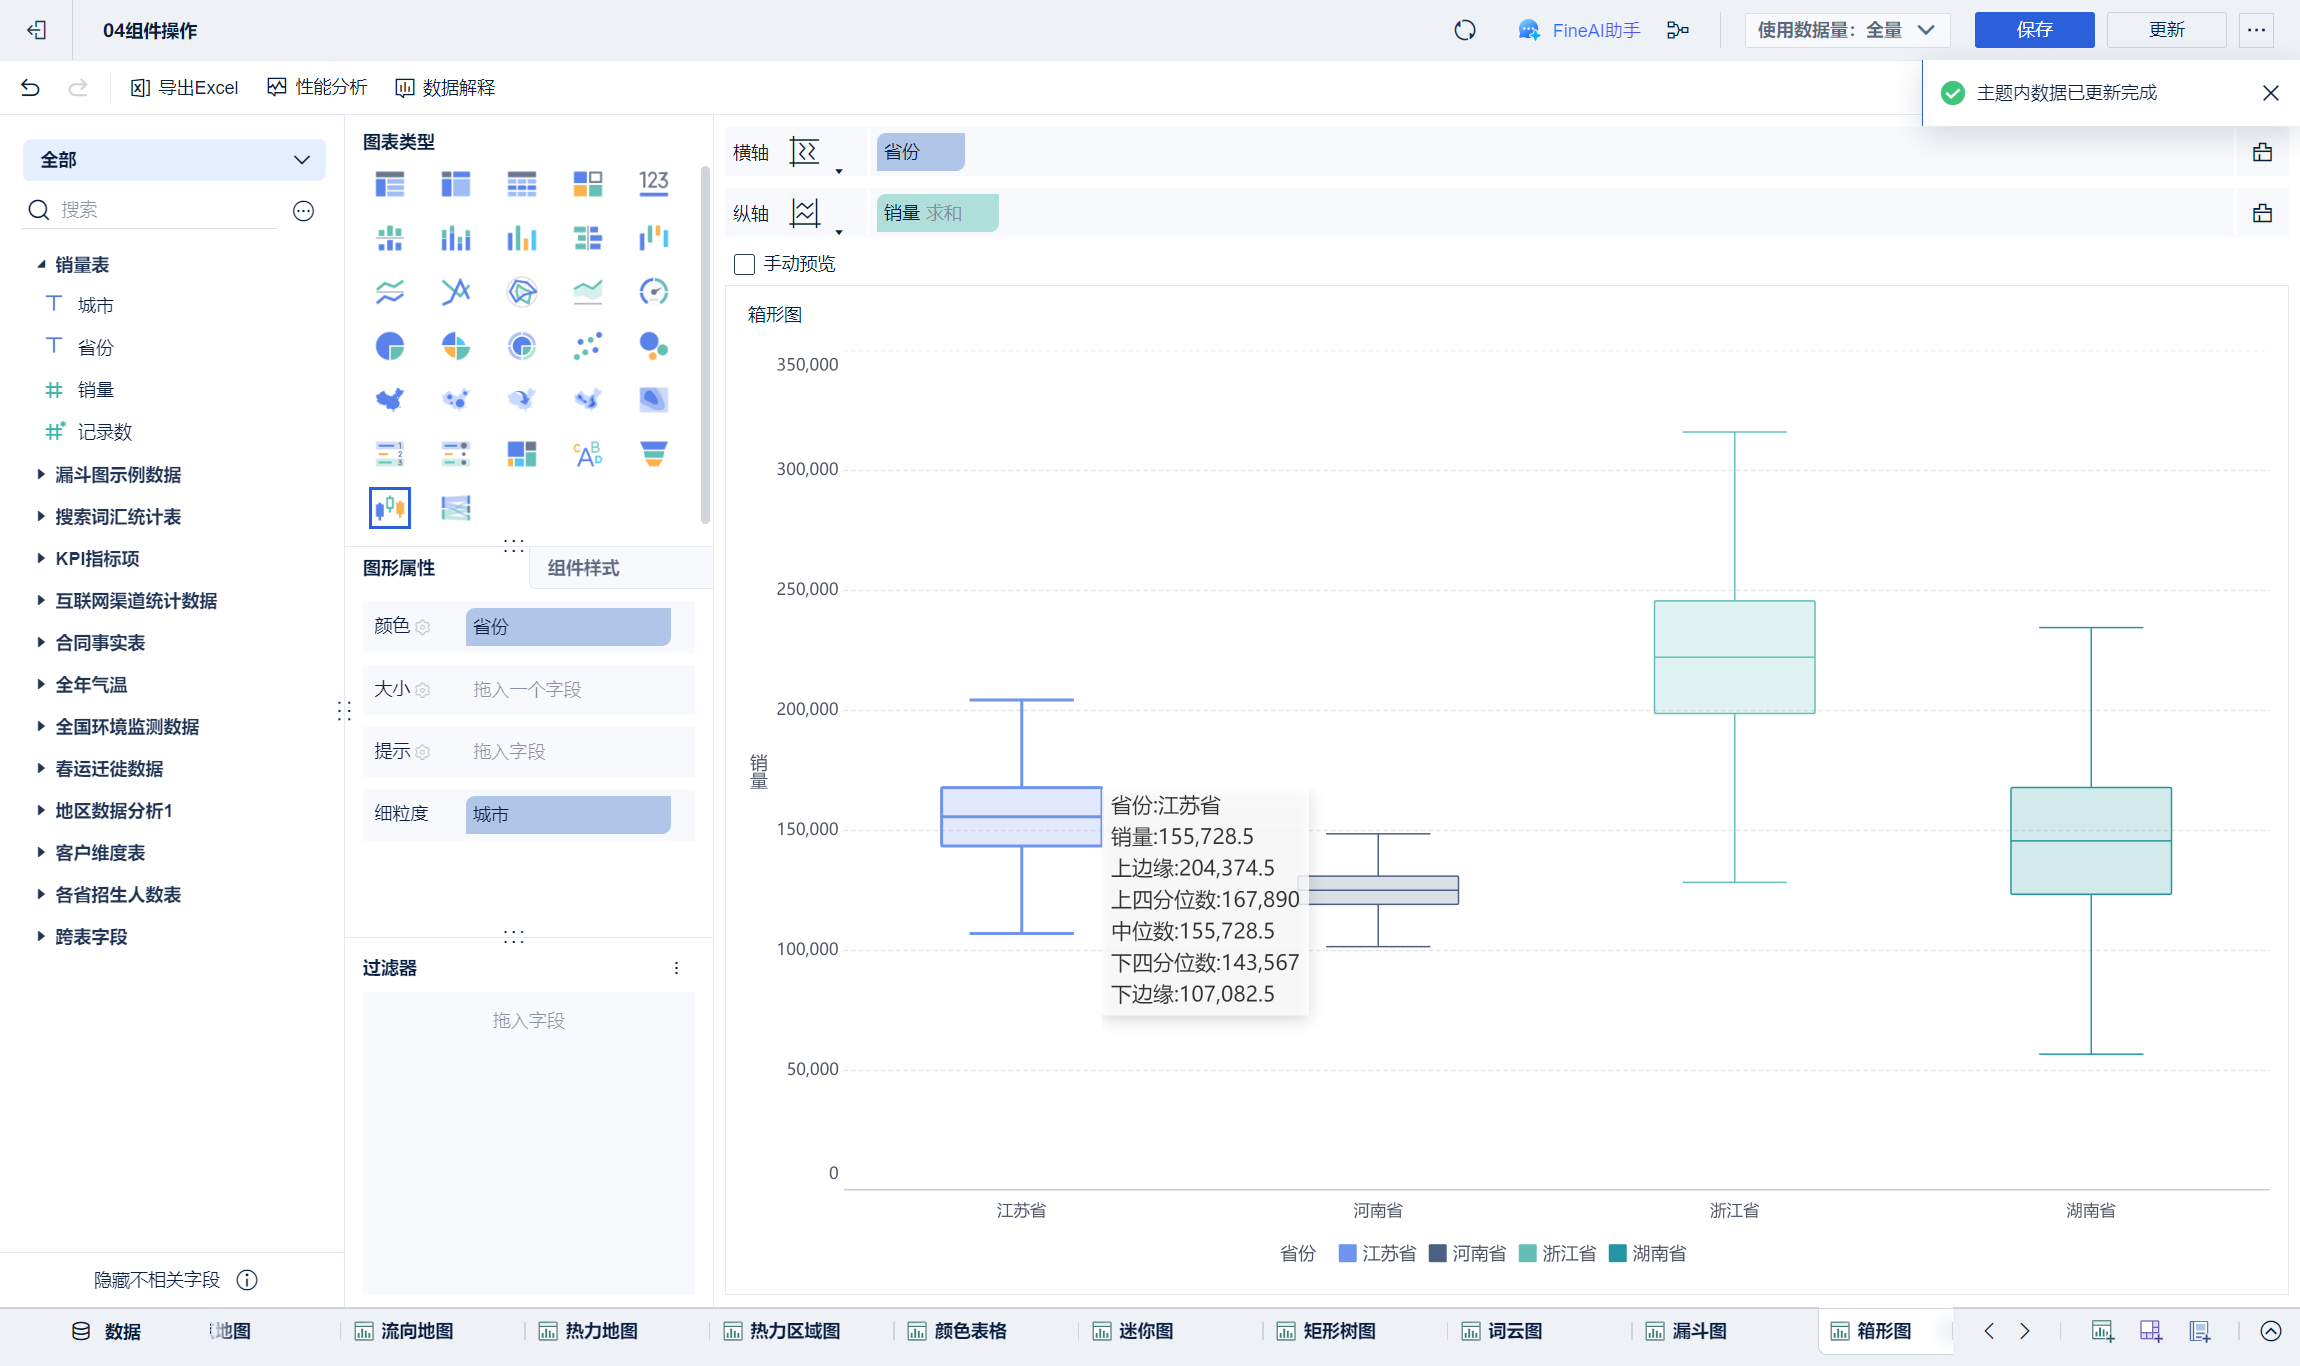This screenshot has height=1366, width=2300.
Task: Click the undo arrow icon
Action: coord(30,88)
